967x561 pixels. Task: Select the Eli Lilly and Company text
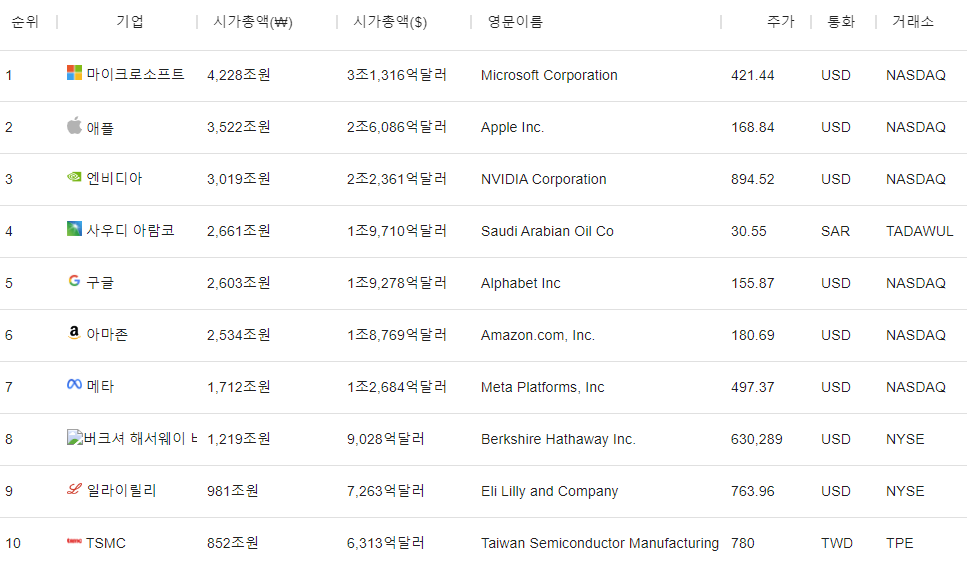(549, 491)
